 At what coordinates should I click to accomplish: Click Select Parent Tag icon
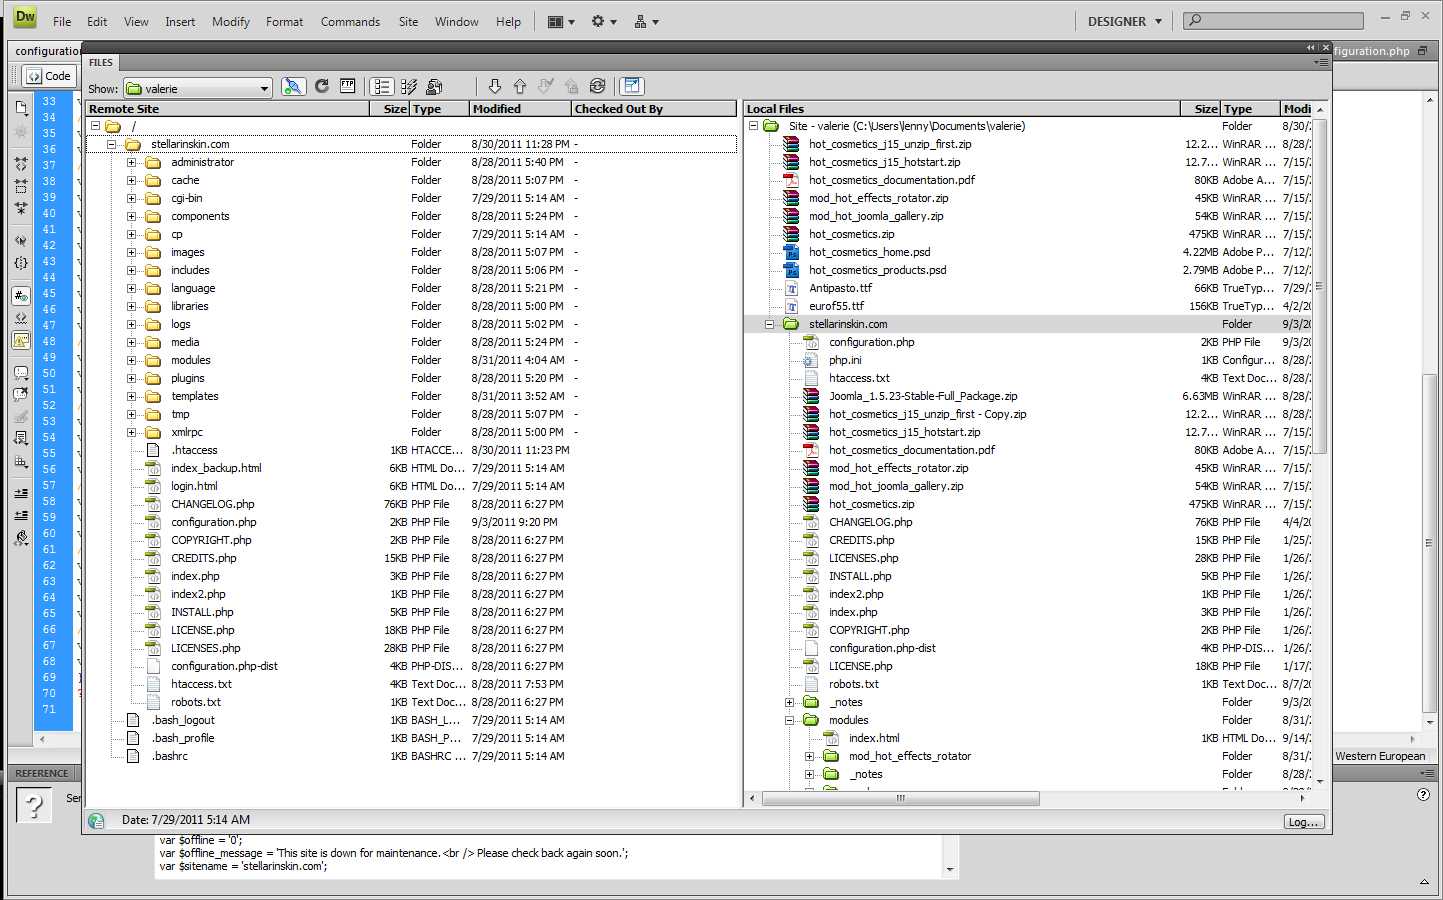click(x=21, y=241)
